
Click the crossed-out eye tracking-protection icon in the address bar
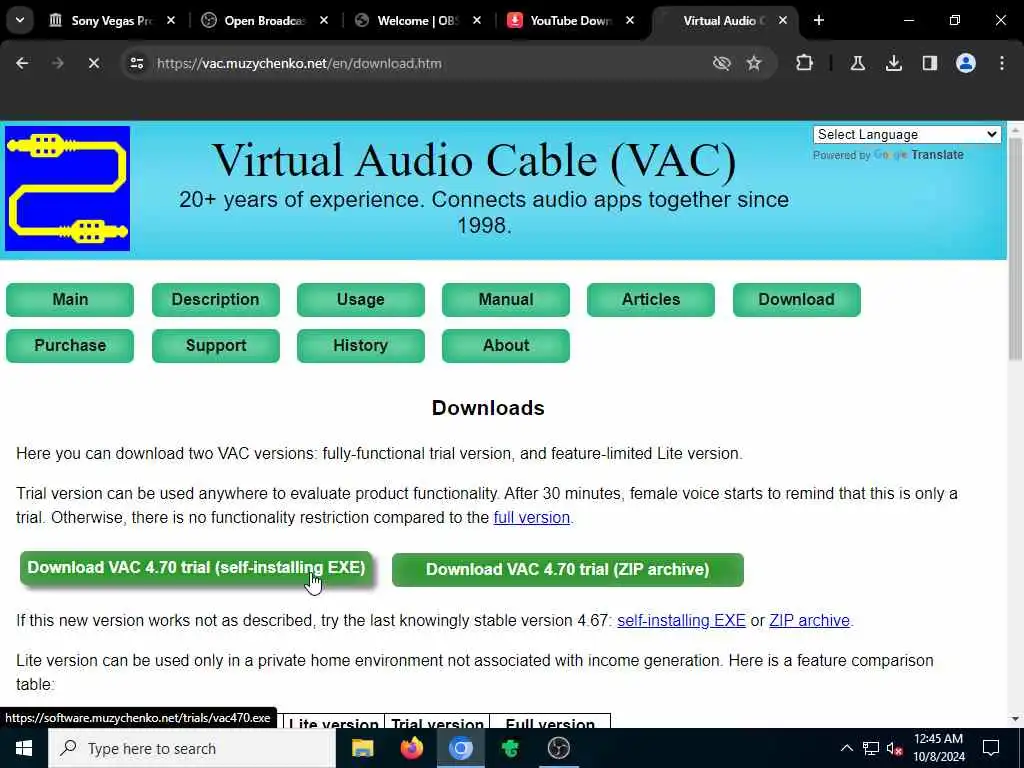tap(722, 63)
